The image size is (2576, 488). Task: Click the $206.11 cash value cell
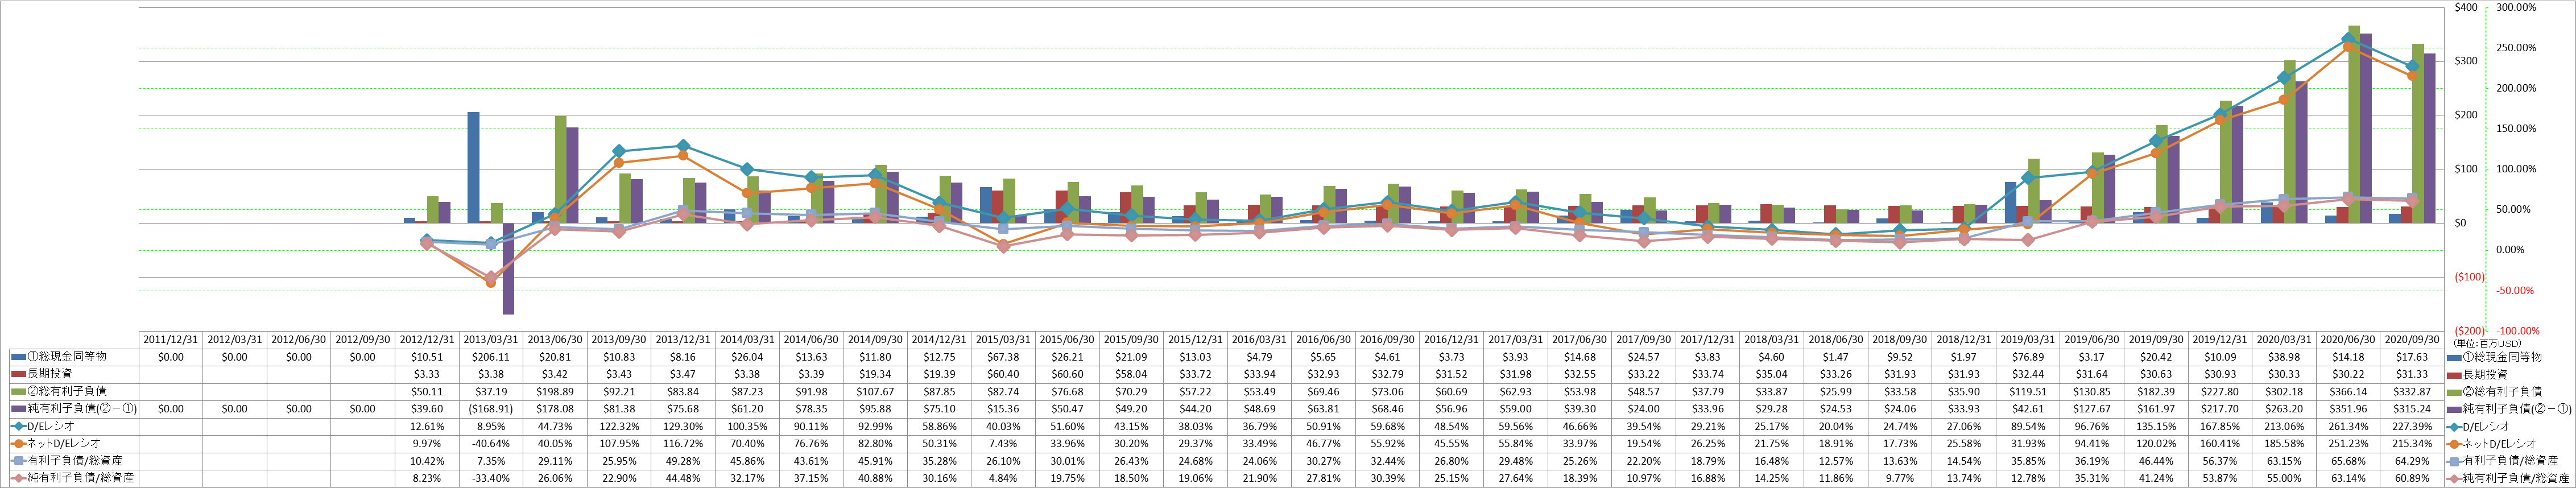tap(491, 356)
